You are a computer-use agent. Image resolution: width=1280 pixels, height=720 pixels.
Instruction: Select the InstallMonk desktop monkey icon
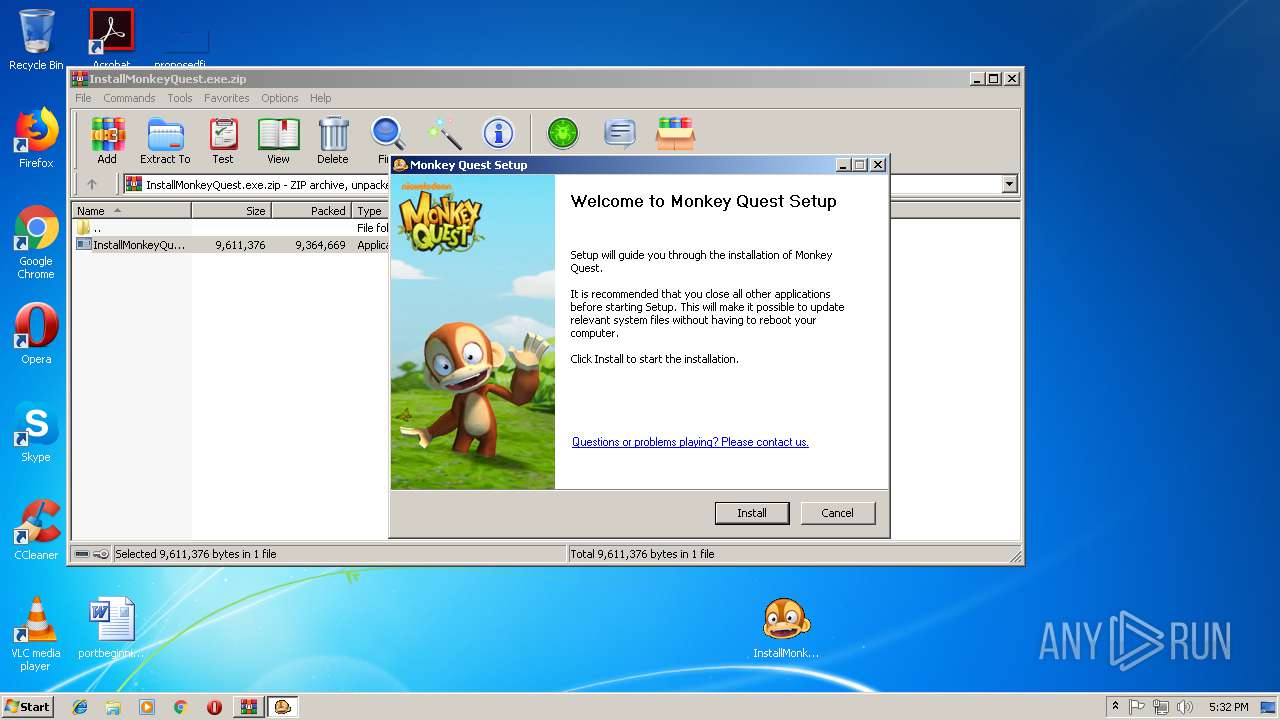pyautogui.click(x=786, y=628)
